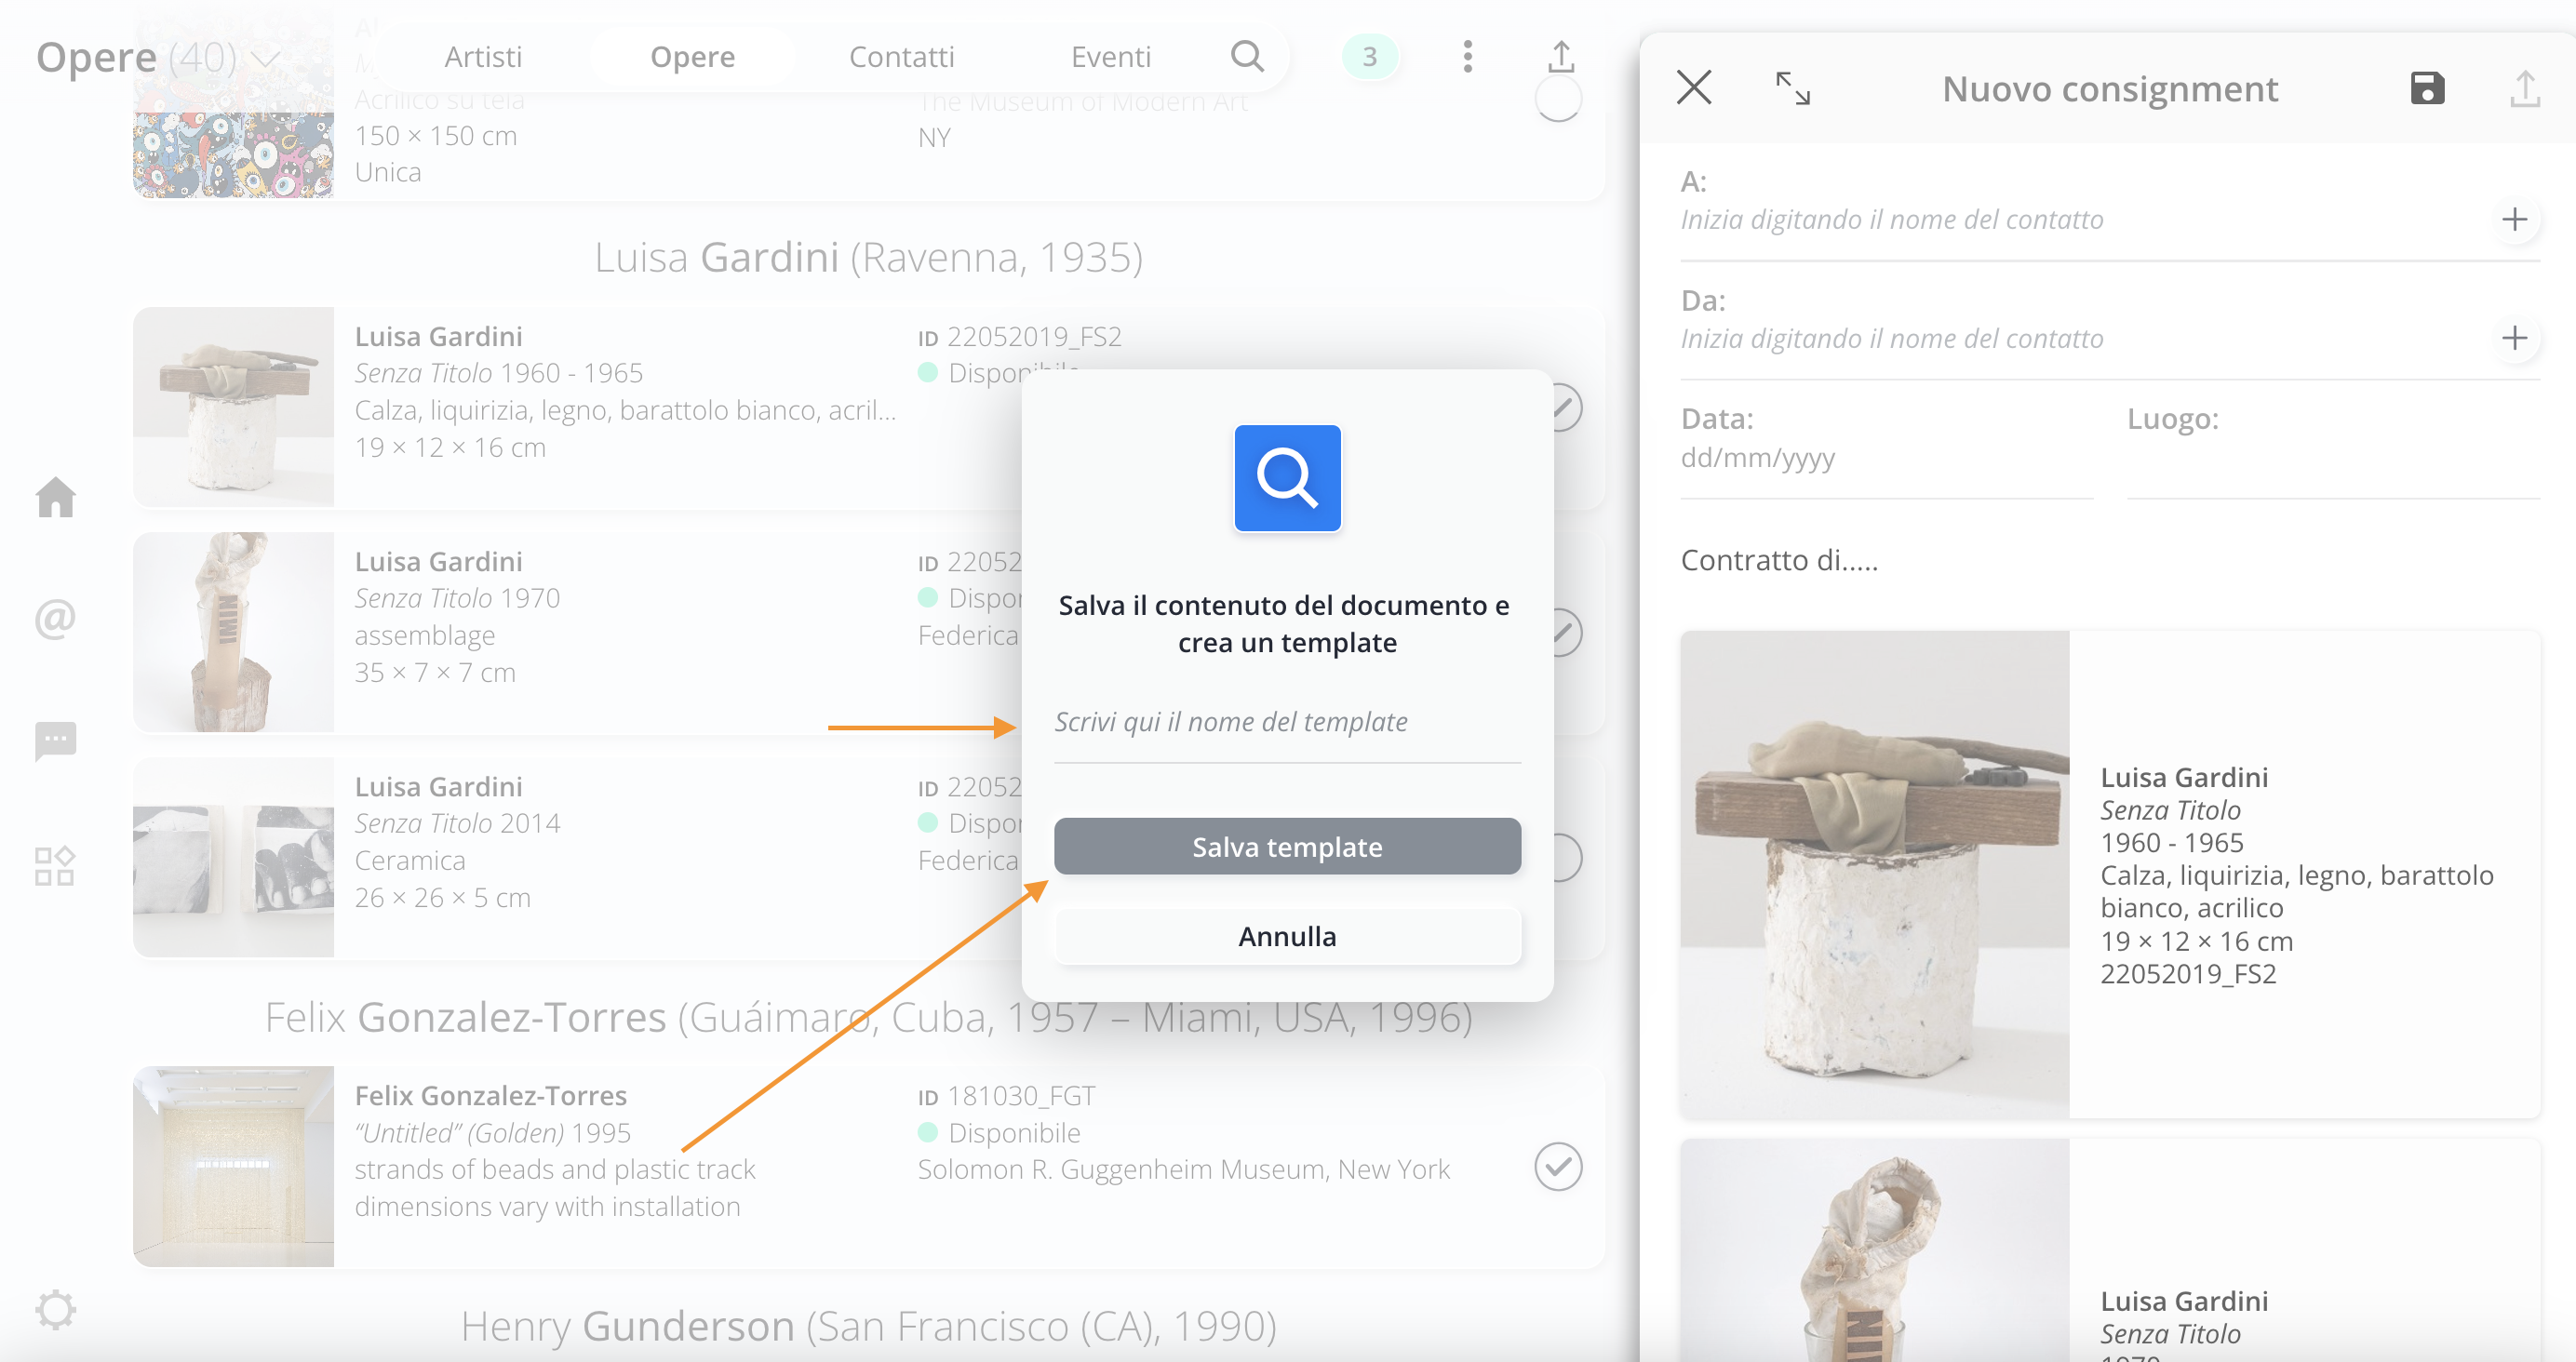Open the chat messages sidebar icon

coord(56,741)
